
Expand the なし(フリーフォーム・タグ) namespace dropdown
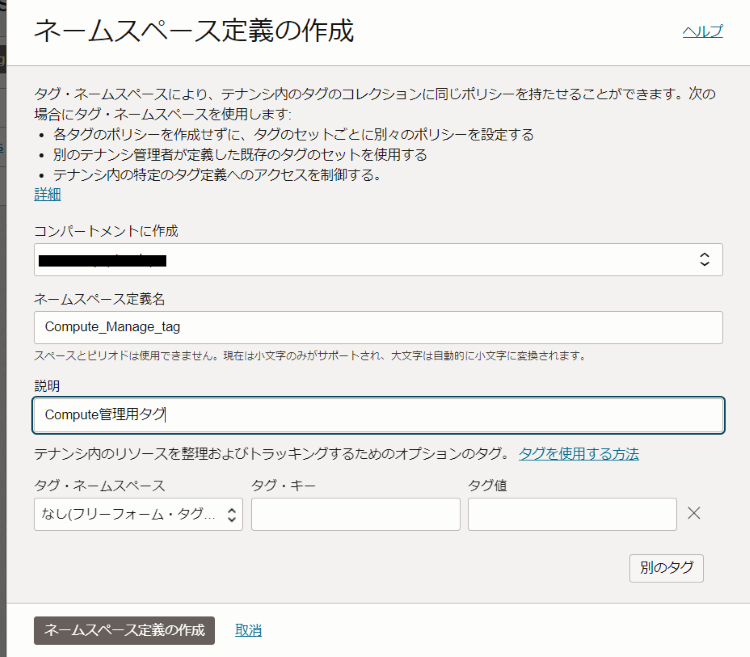138,514
